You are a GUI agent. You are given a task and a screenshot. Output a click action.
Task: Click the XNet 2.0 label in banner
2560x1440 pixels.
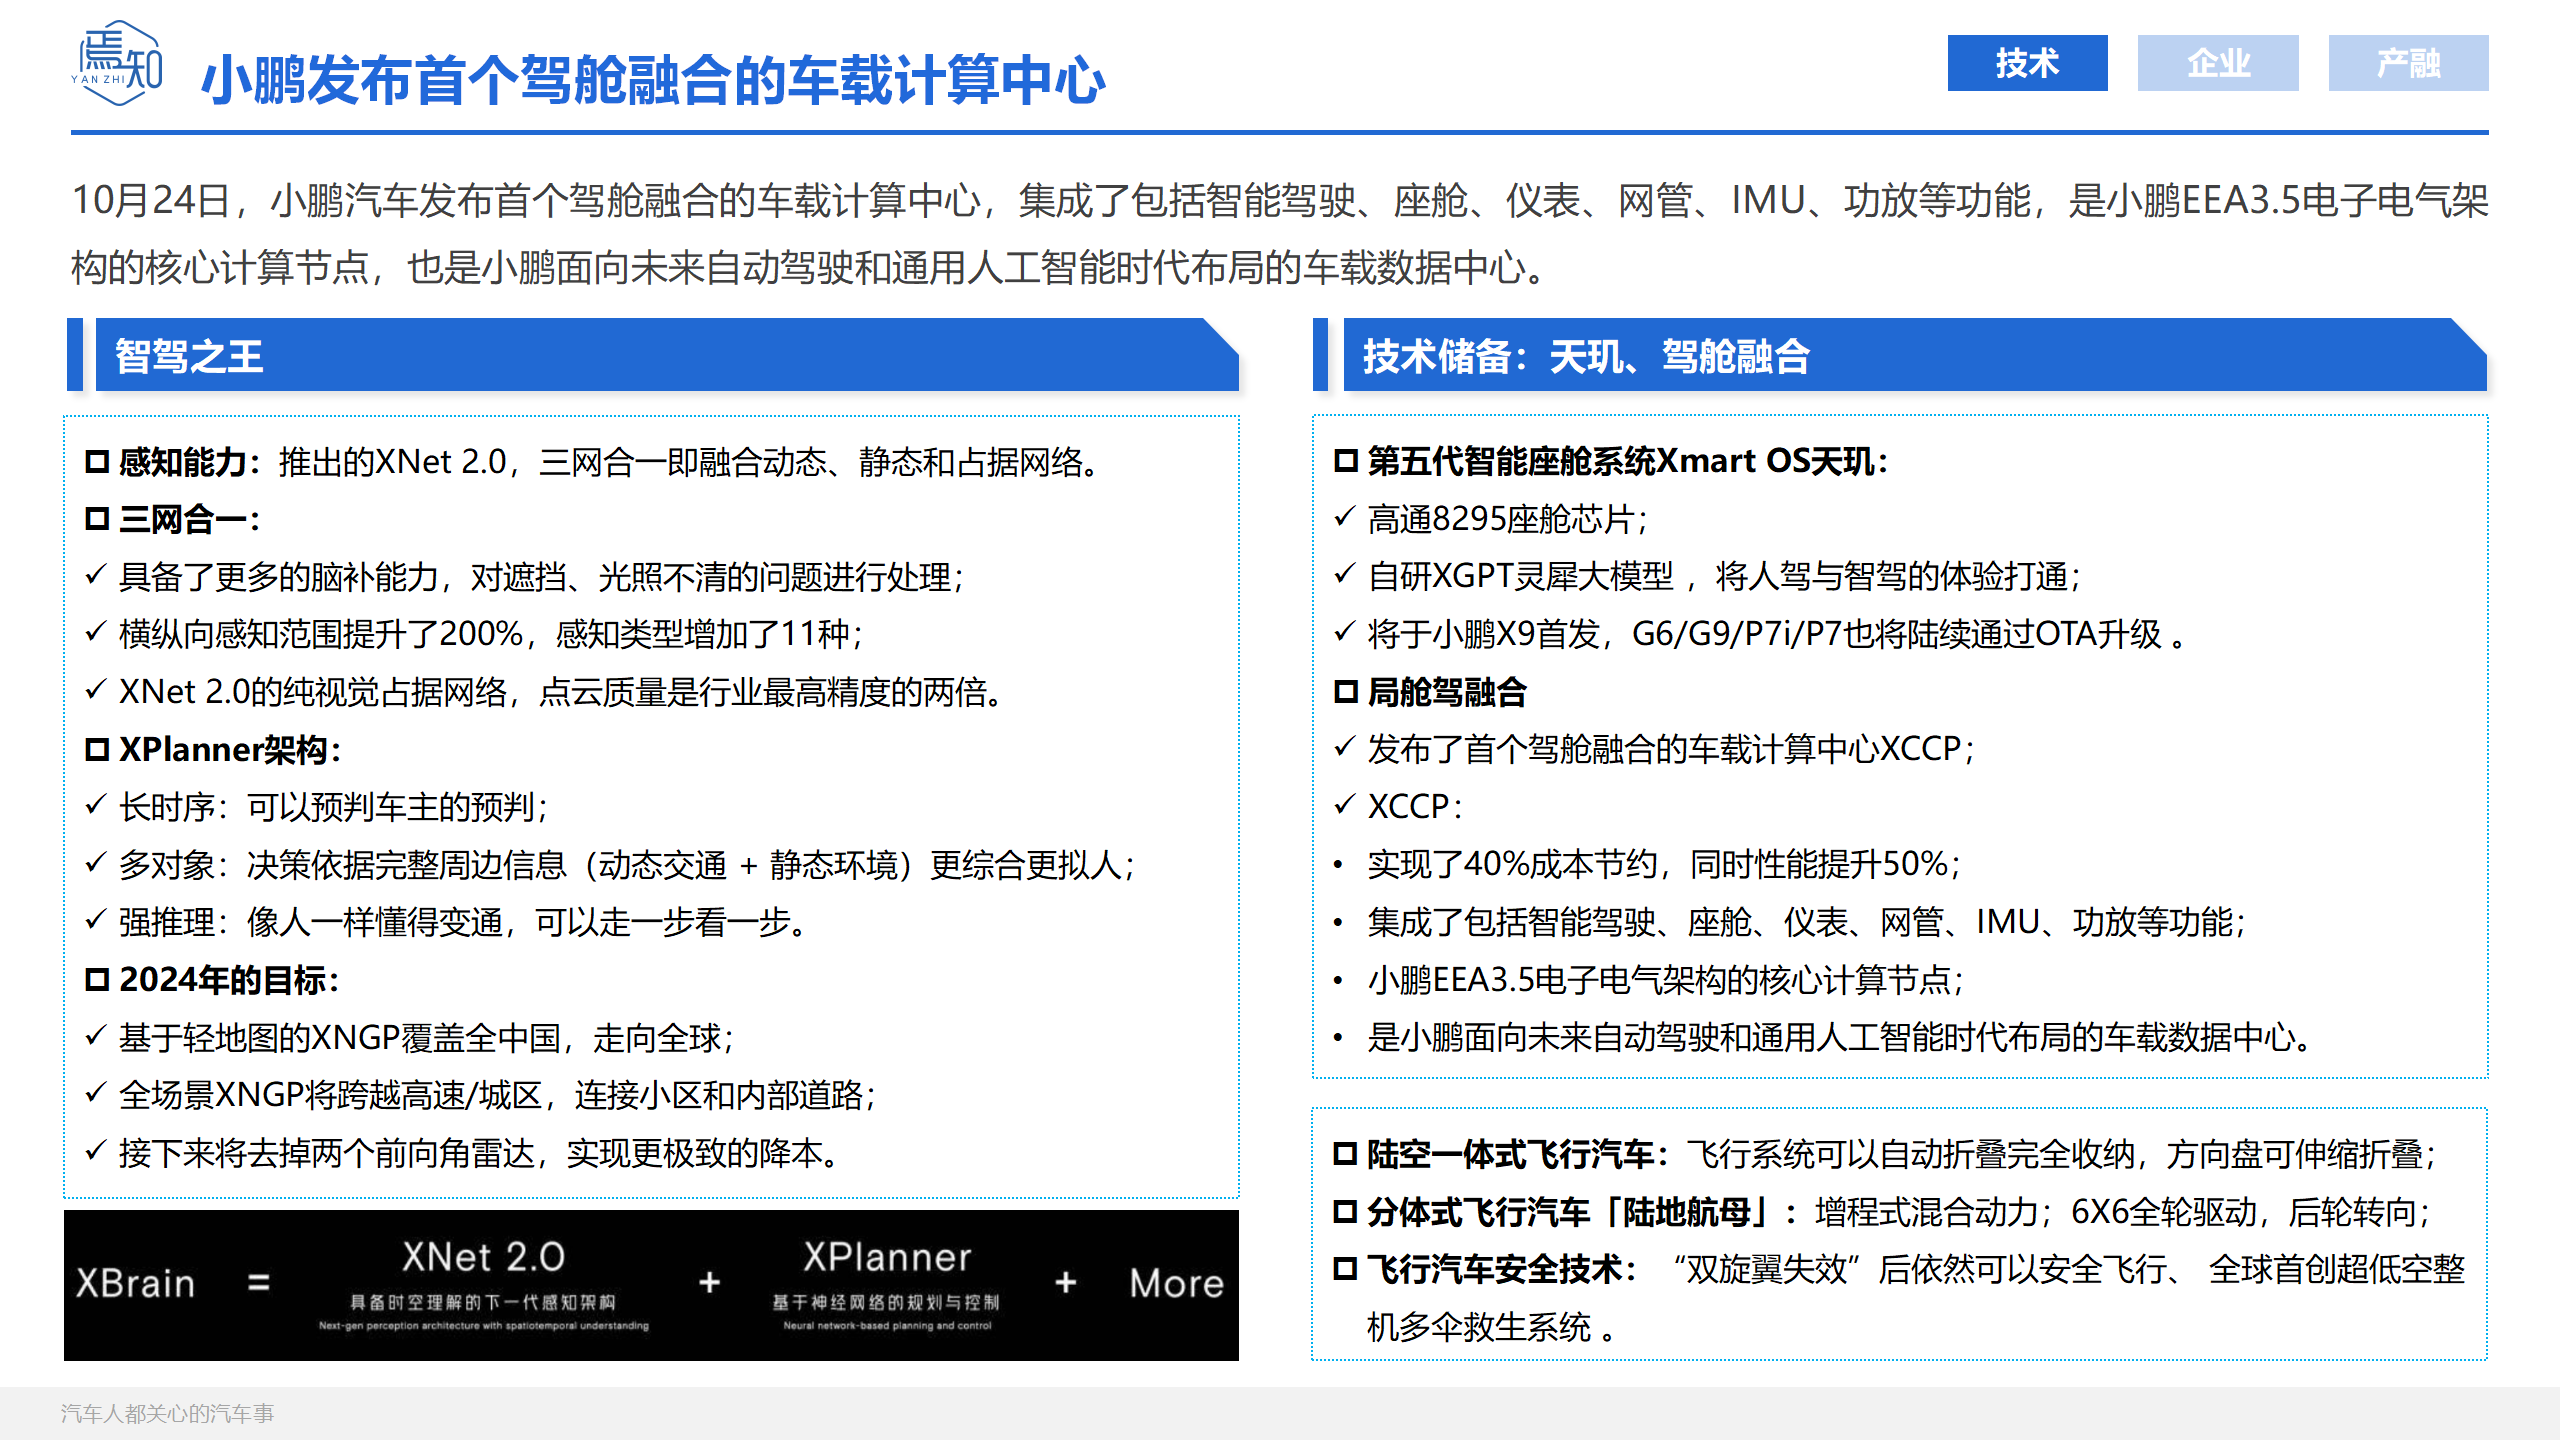[484, 1257]
